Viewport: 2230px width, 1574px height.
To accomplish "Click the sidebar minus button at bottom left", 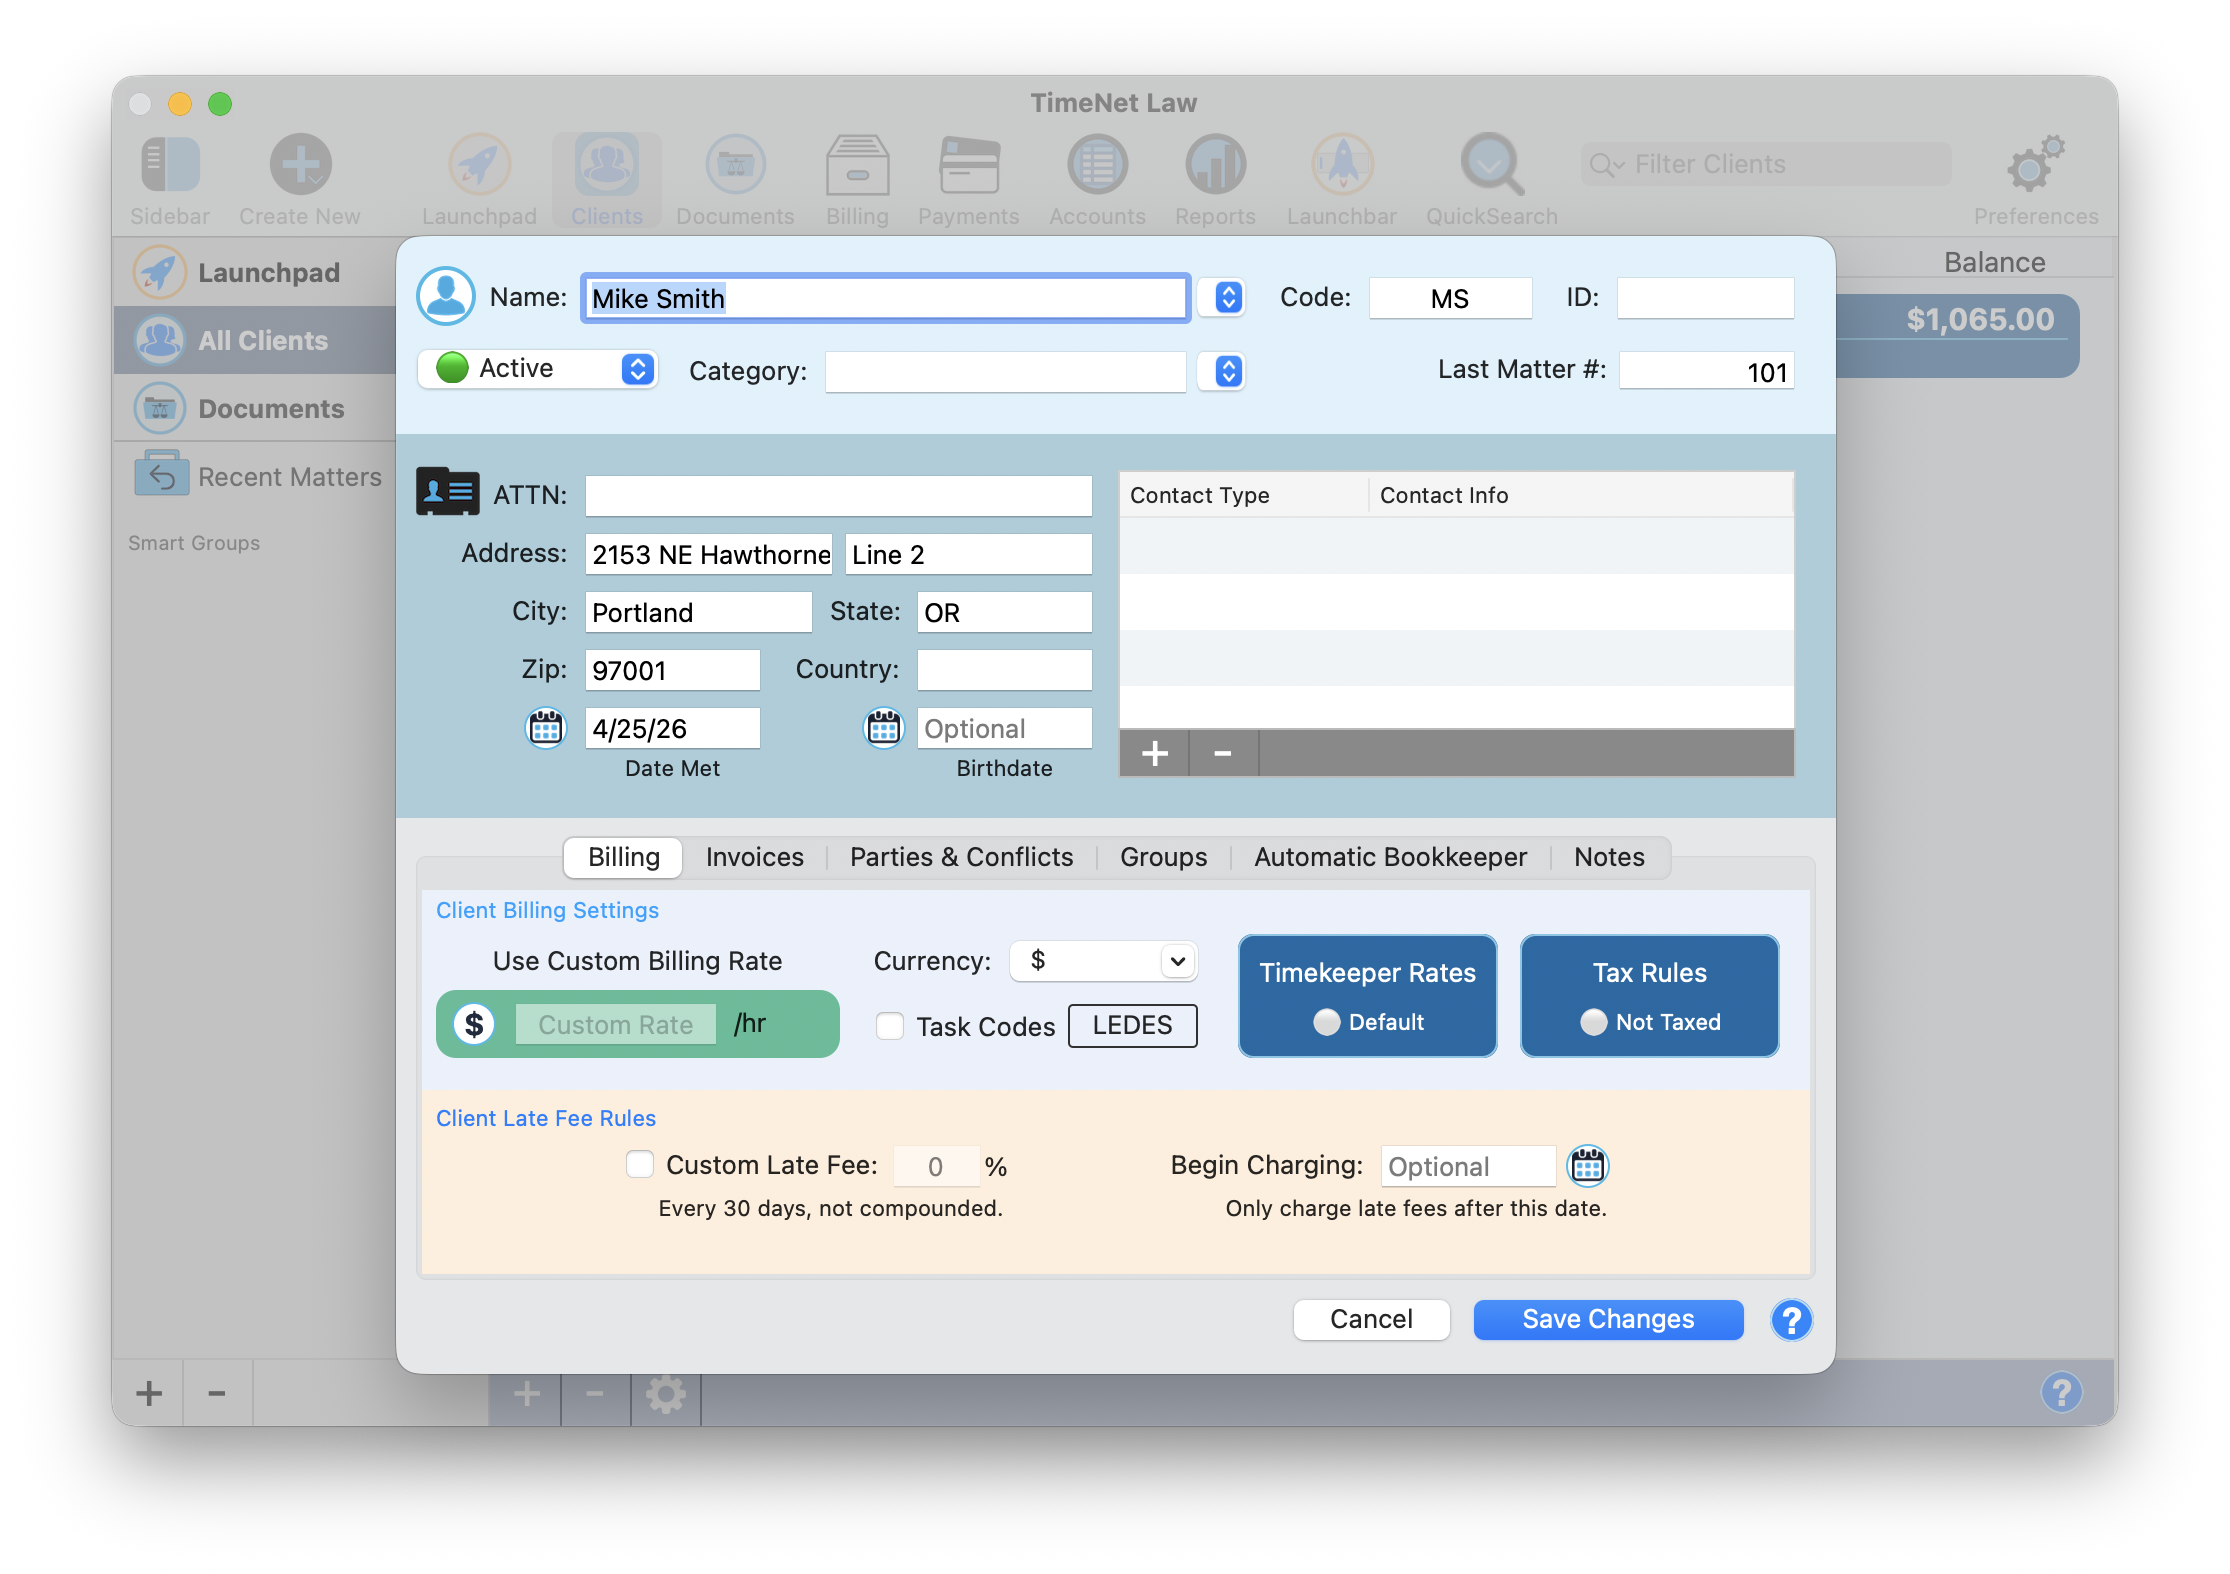I will pos(217,1393).
